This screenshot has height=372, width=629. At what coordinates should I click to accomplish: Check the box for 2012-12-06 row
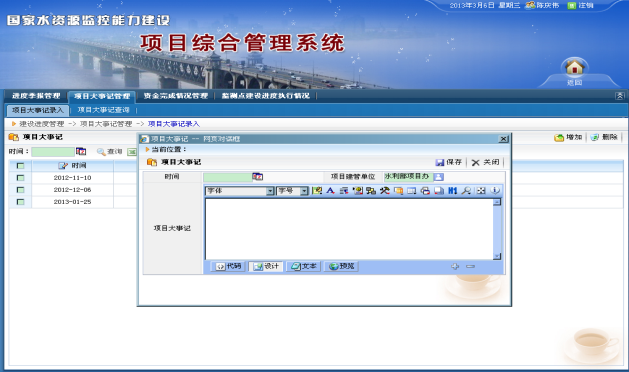click(x=20, y=189)
